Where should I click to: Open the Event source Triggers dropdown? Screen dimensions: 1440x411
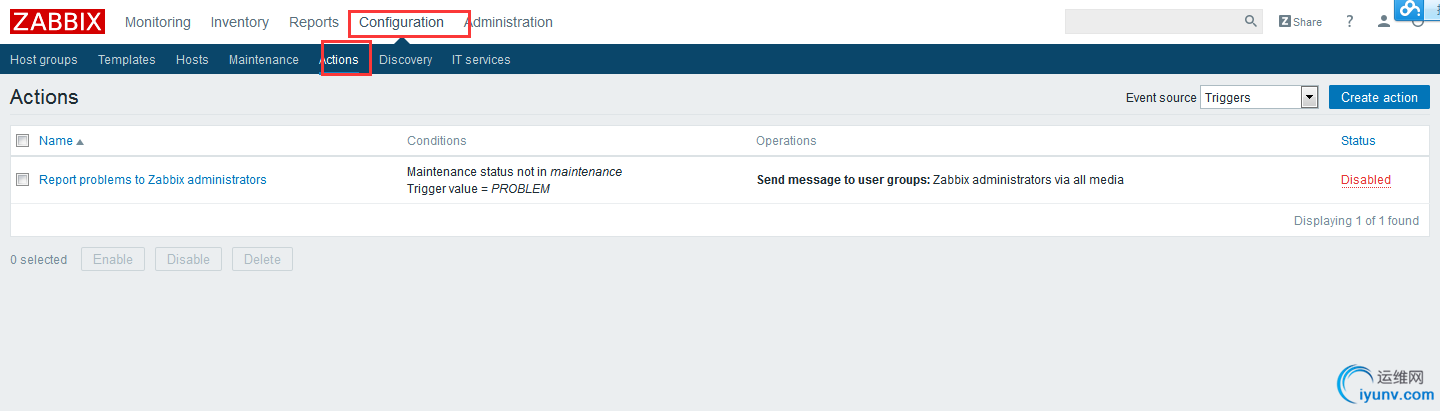click(x=1308, y=97)
